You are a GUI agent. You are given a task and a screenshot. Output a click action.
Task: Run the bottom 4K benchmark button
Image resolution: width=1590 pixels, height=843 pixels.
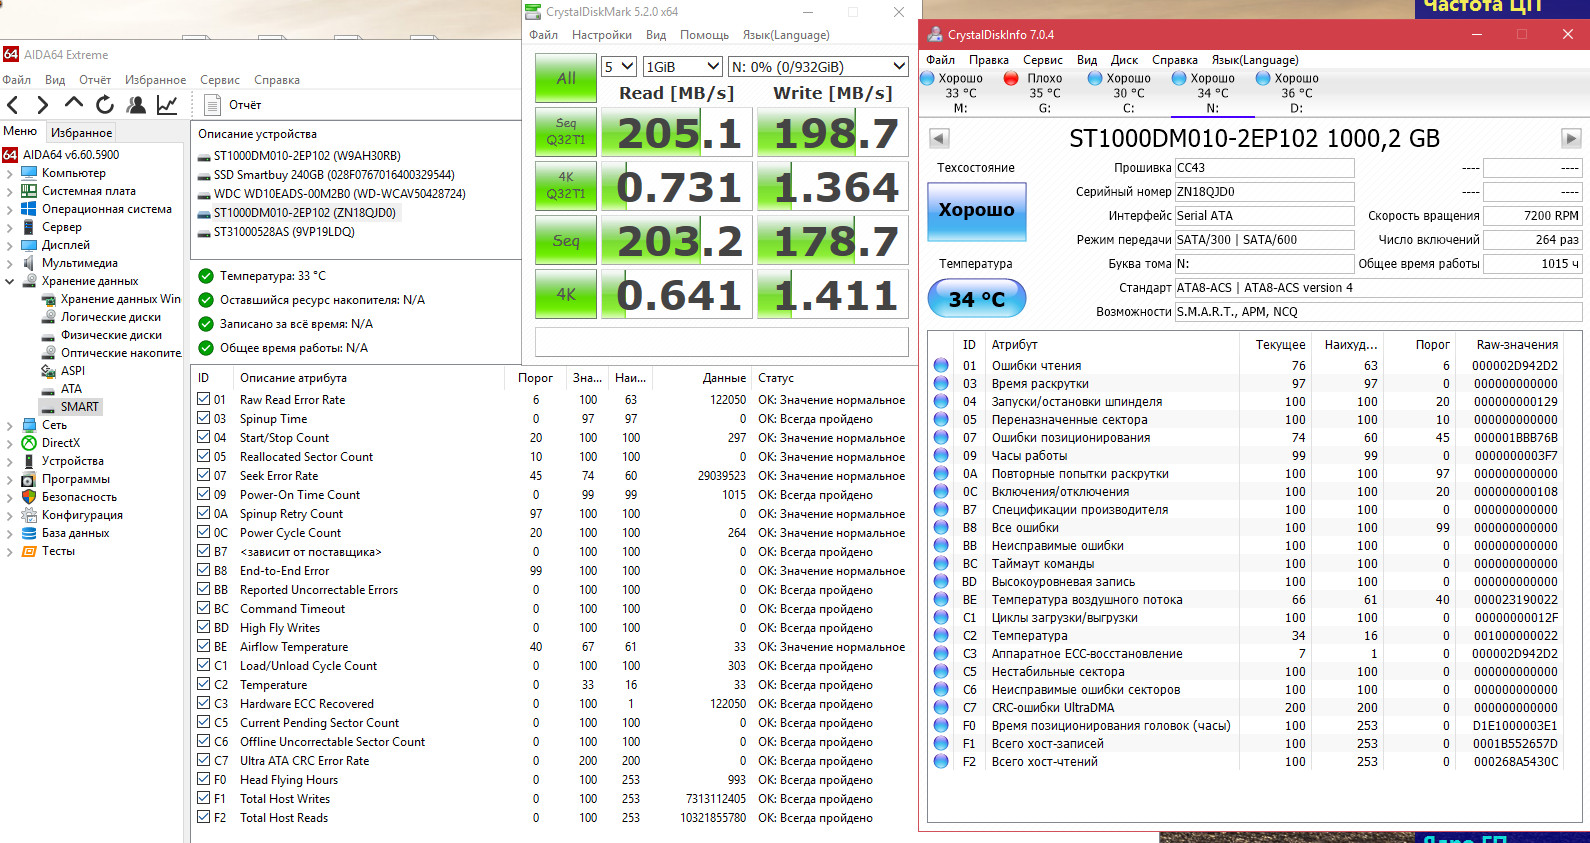pyautogui.click(x=566, y=294)
